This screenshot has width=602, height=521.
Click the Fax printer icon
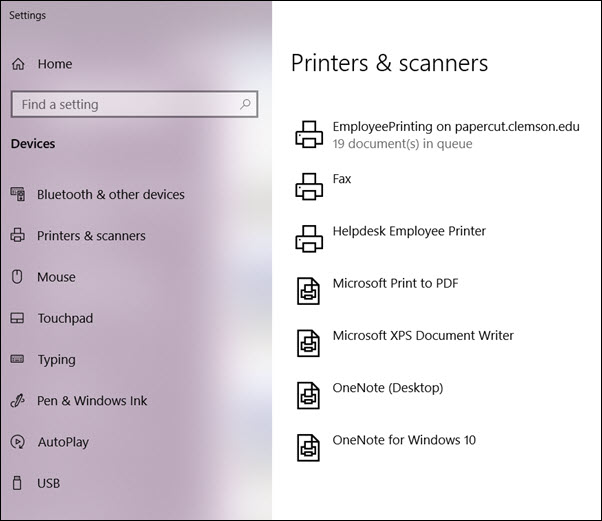[x=309, y=187]
